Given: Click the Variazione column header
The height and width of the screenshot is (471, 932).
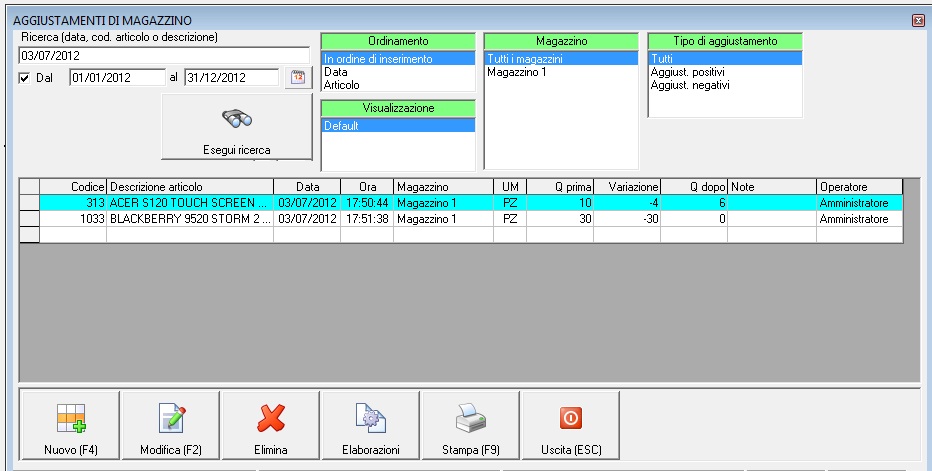Looking at the screenshot, I should (627, 187).
